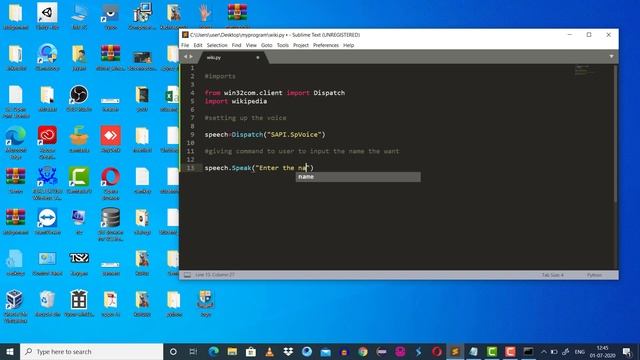Go to next tab using right arrow
This screenshot has height=360, width=640.
(x=191, y=57)
